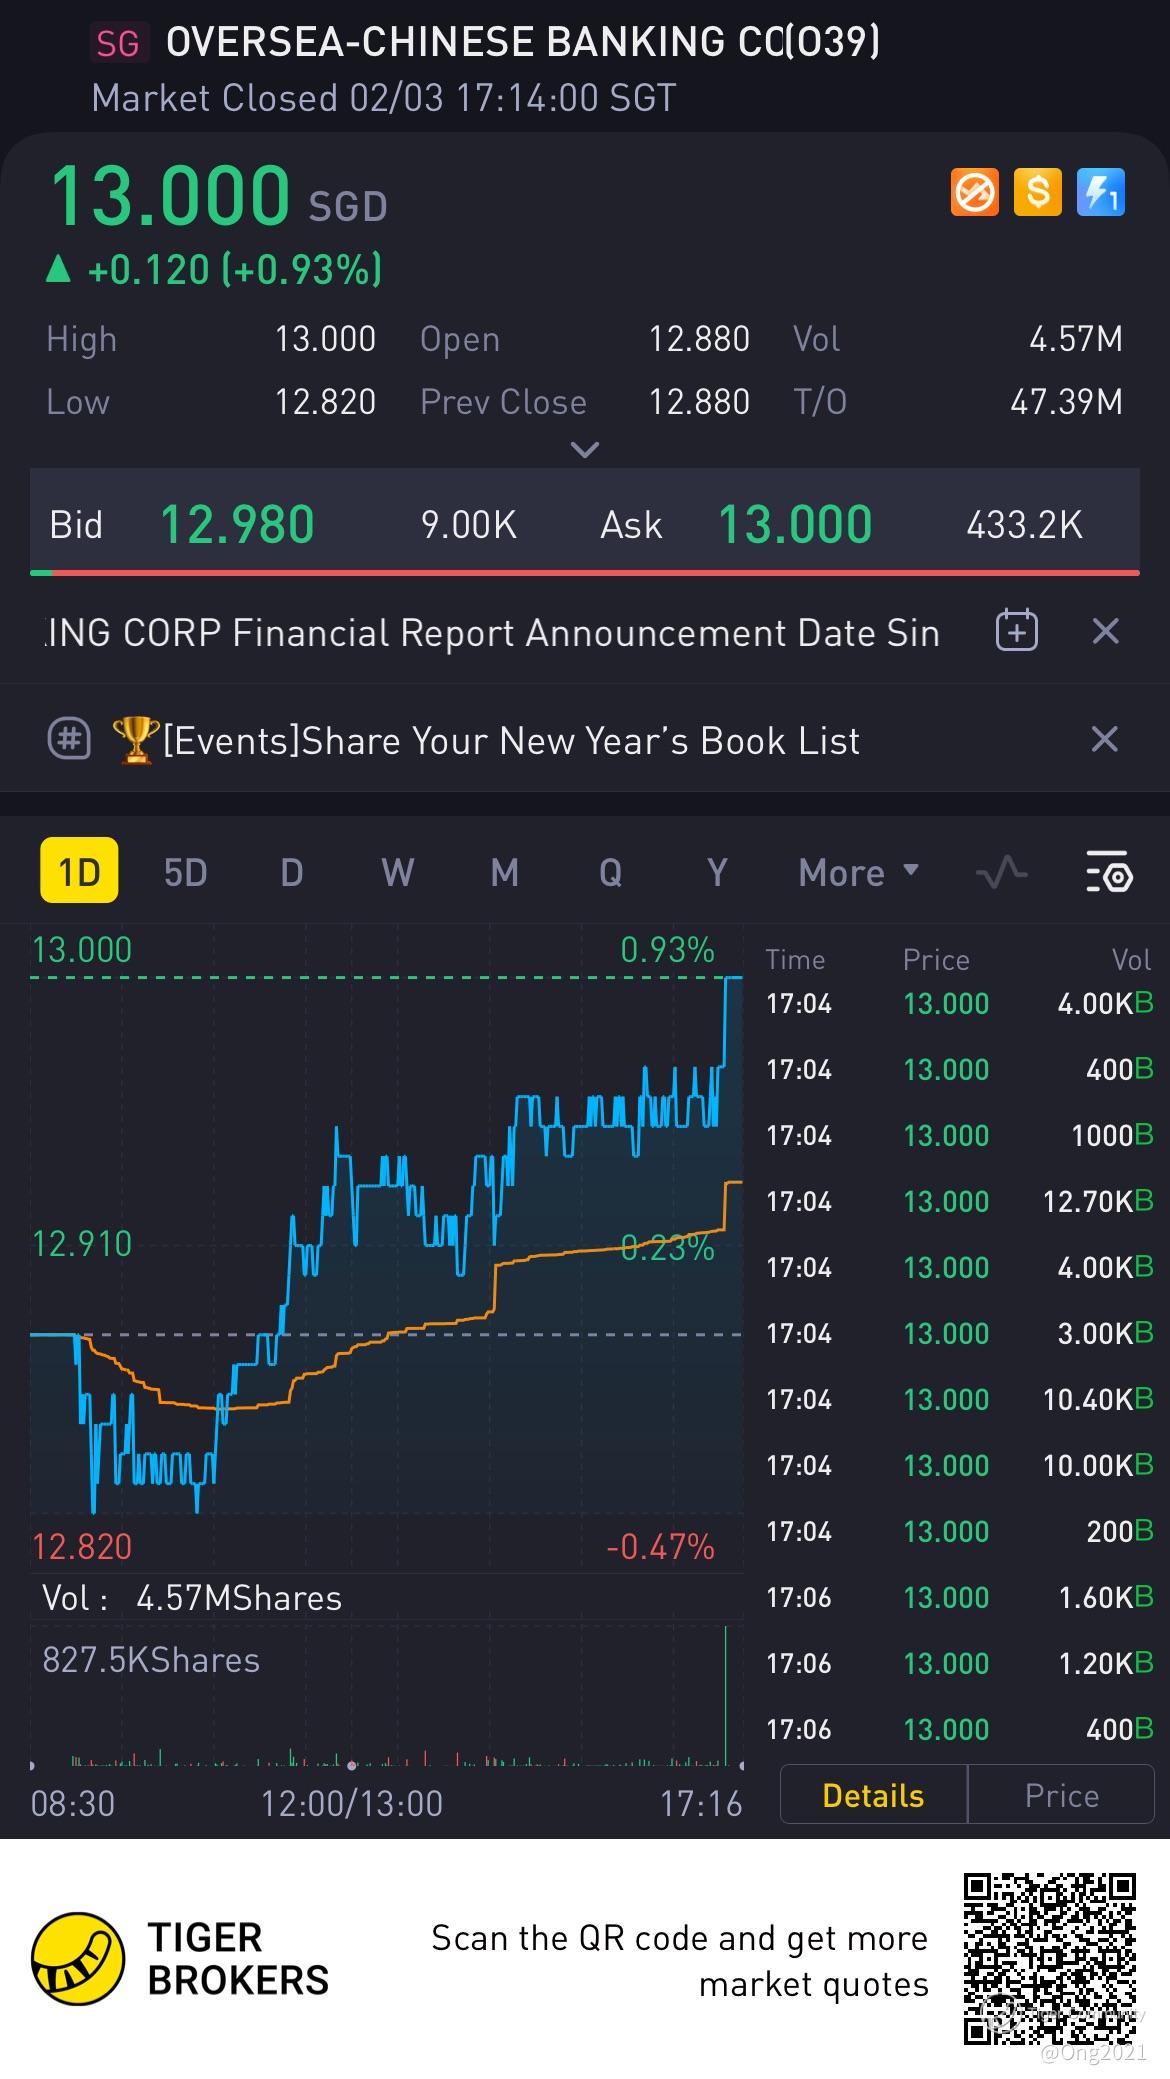Tap the bid size 9.00K
This screenshot has width=1170, height=2079.
(469, 525)
